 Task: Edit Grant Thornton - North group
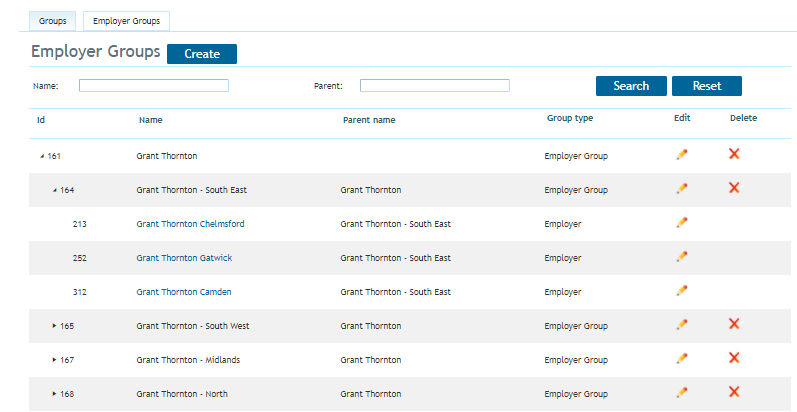pos(682,392)
